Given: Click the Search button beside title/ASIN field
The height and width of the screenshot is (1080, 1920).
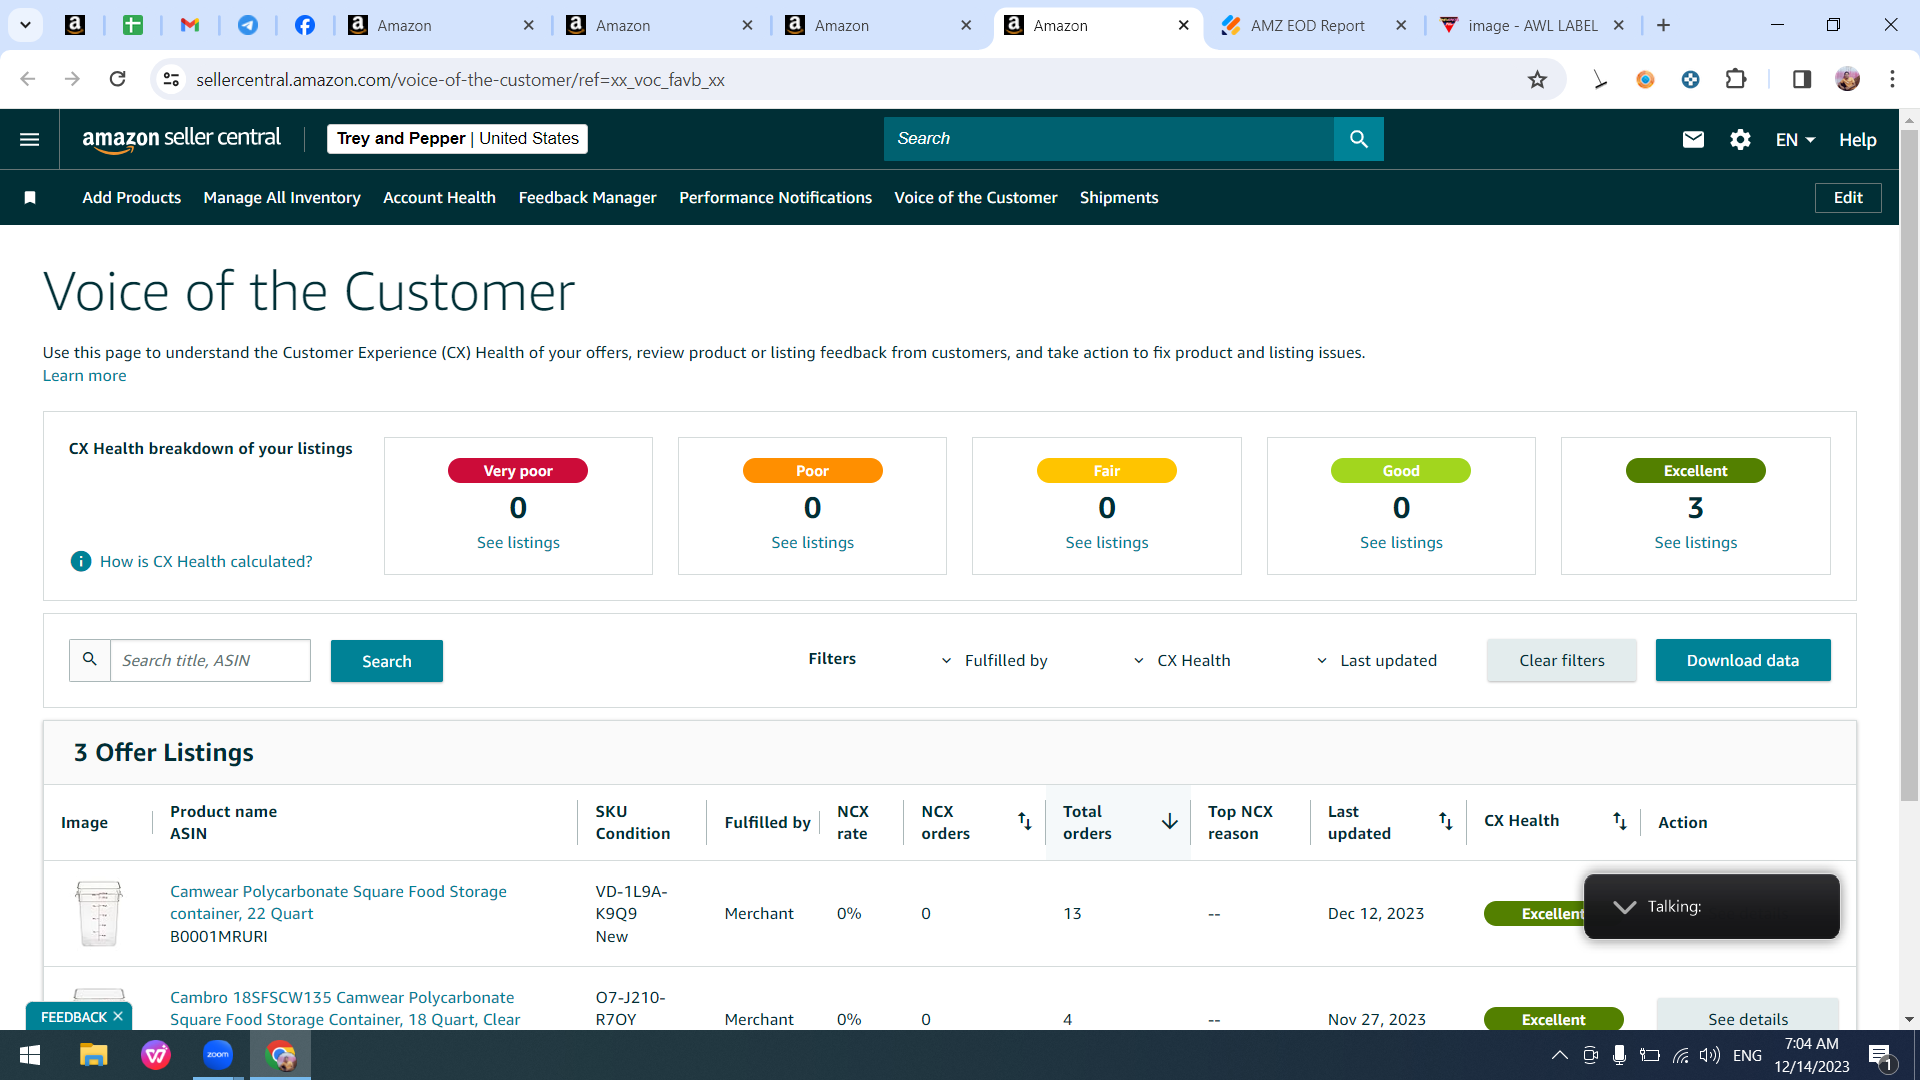Looking at the screenshot, I should [387, 661].
